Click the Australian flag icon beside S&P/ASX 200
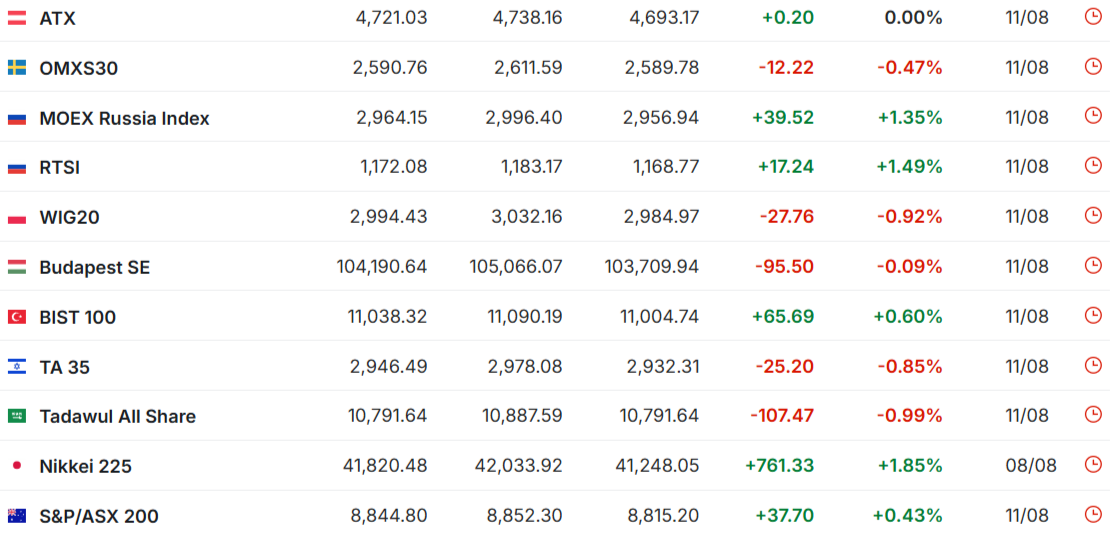 (17, 516)
